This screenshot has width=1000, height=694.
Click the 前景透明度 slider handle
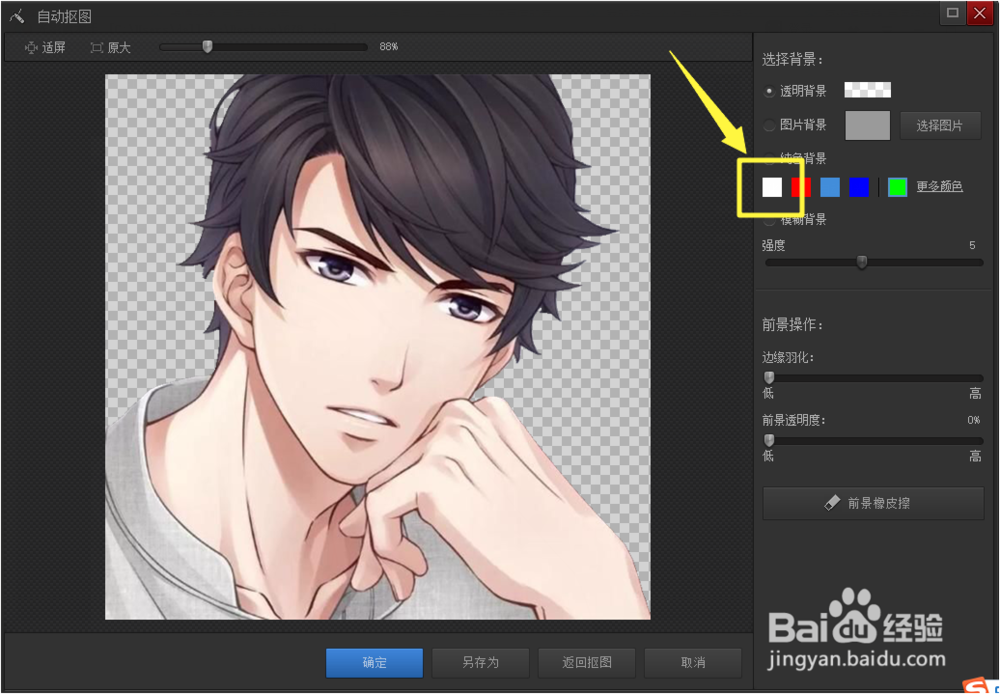point(769,440)
